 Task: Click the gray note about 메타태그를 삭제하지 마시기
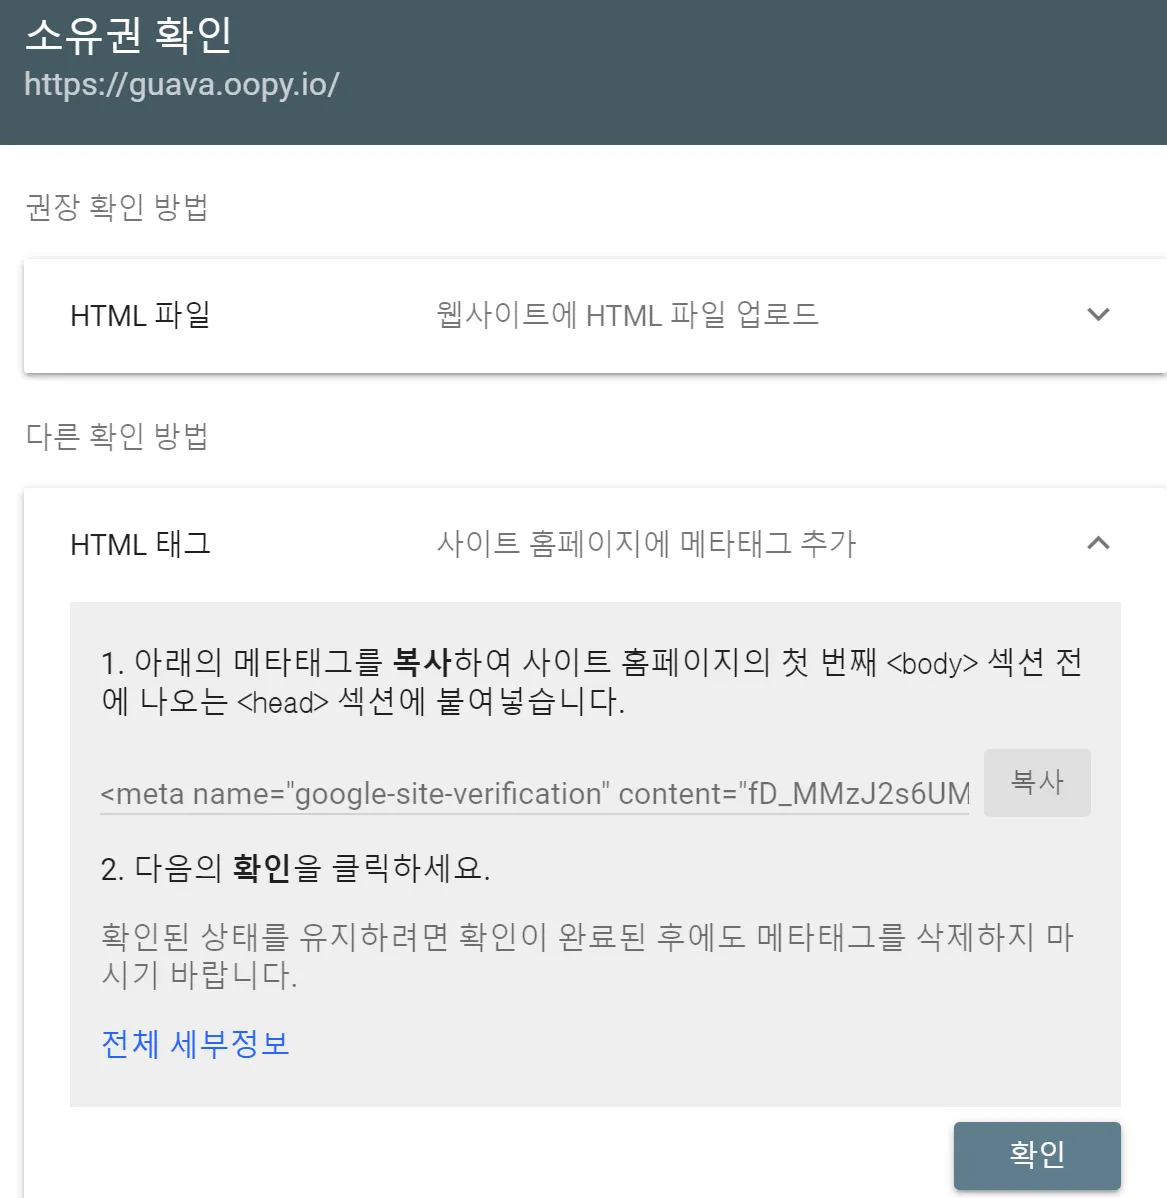click(x=588, y=955)
